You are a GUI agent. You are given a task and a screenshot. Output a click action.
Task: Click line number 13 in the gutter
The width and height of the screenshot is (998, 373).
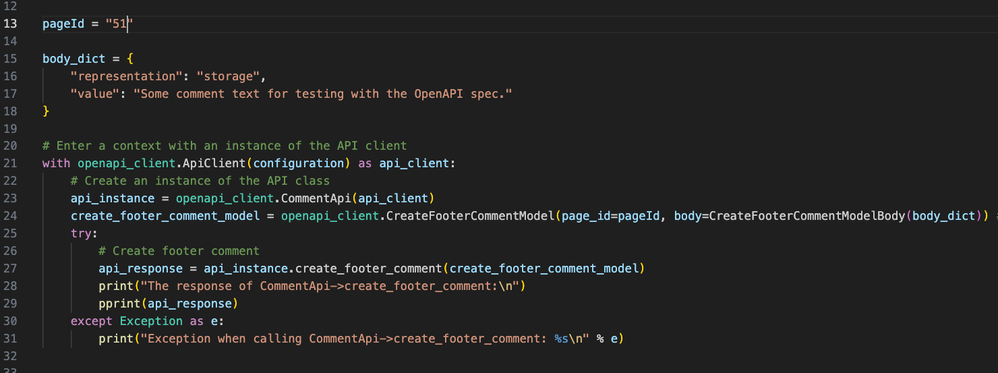(x=10, y=24)
